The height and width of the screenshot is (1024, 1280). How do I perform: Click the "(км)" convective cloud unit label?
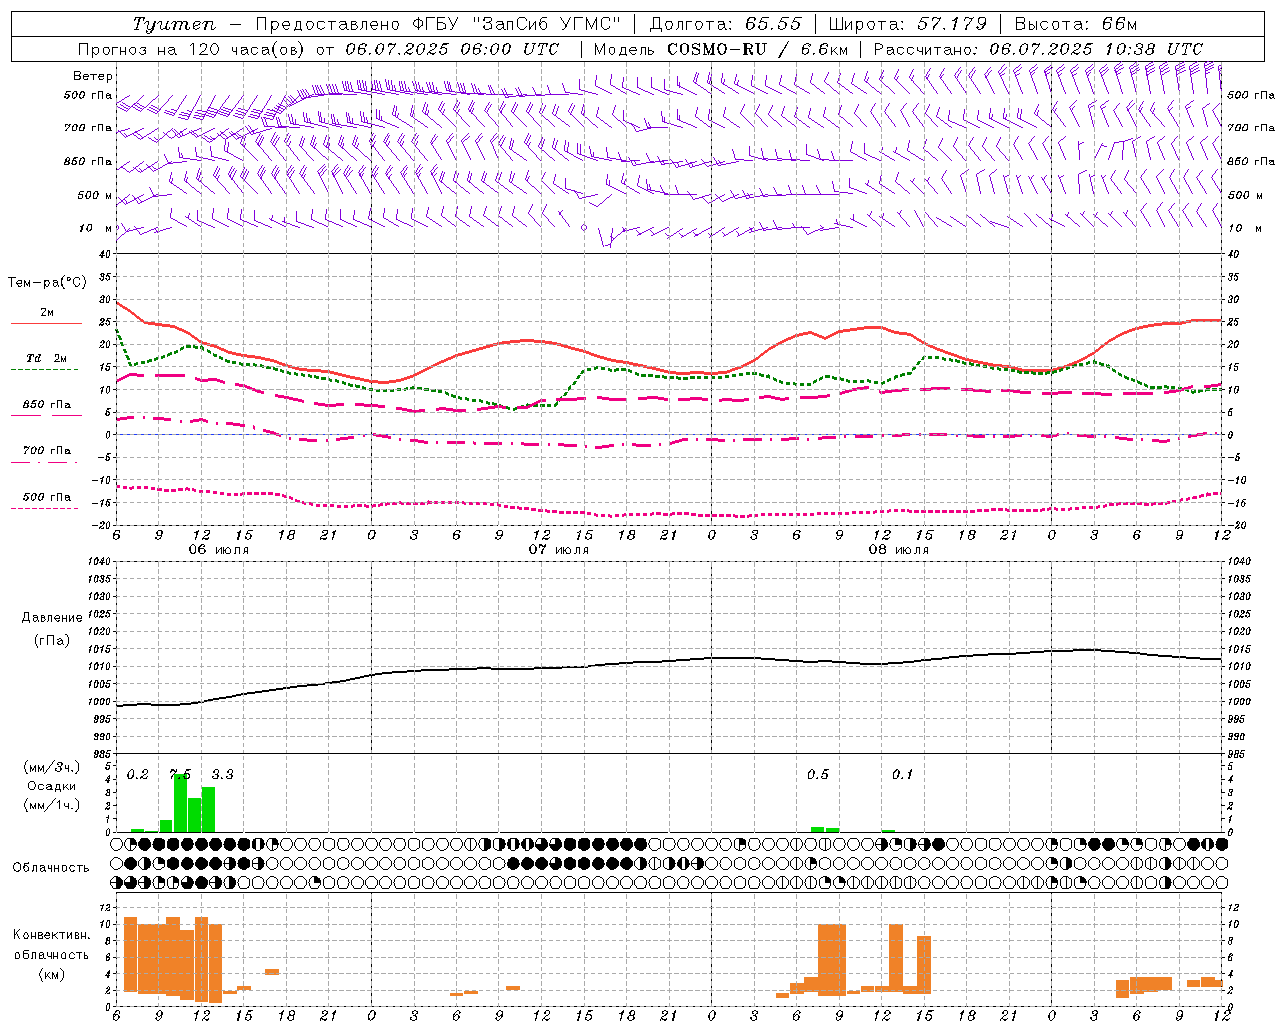point(51,974)
